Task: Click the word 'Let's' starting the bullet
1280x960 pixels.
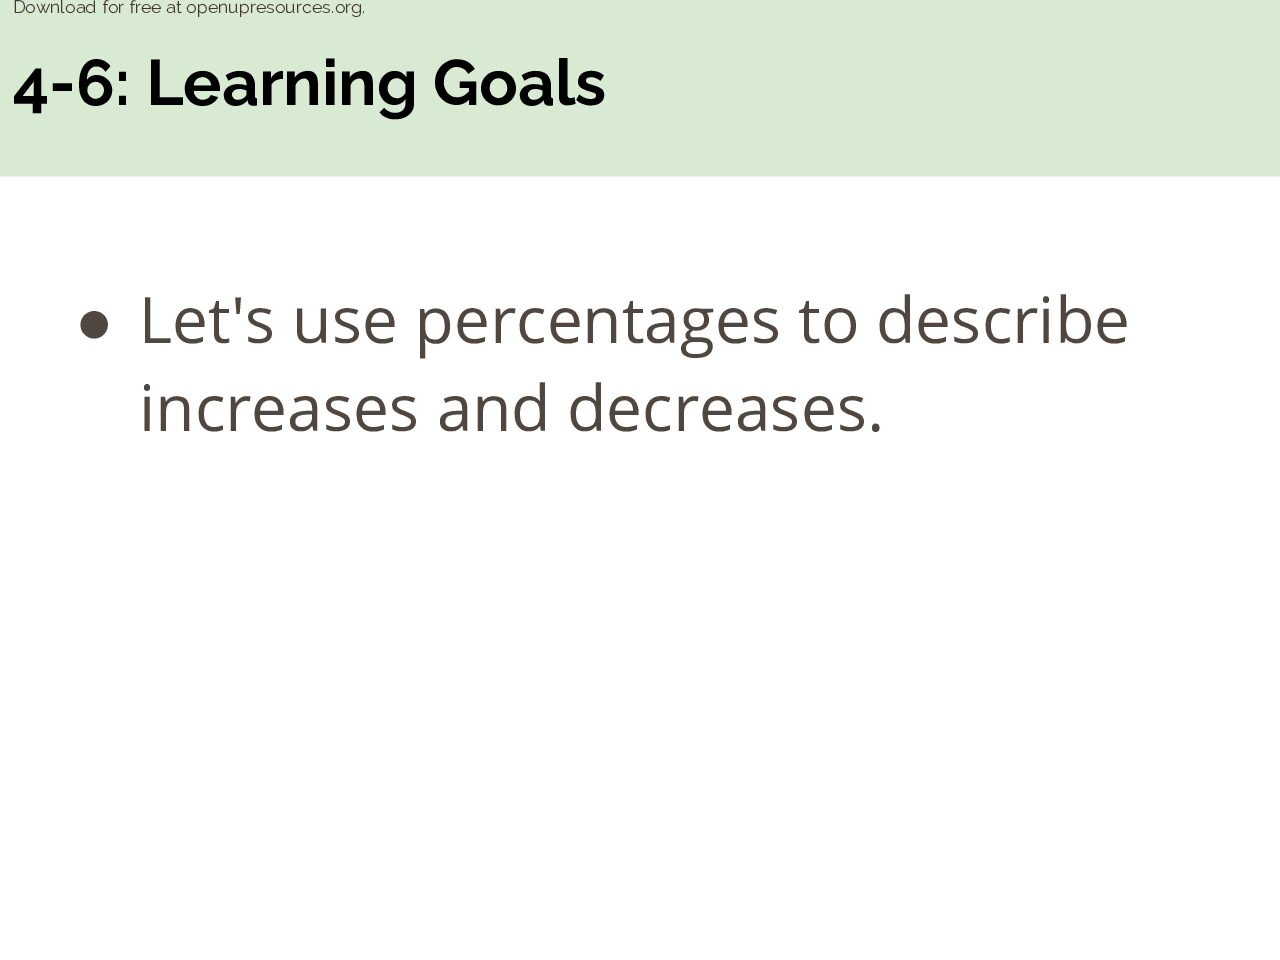Action: coord(207,320)
